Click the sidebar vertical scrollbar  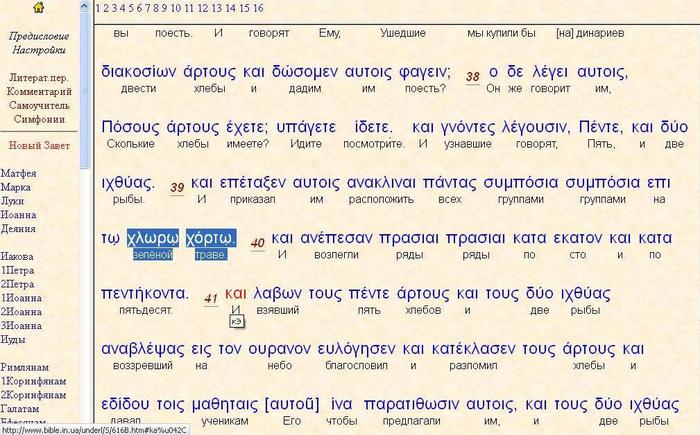[85, 200]
